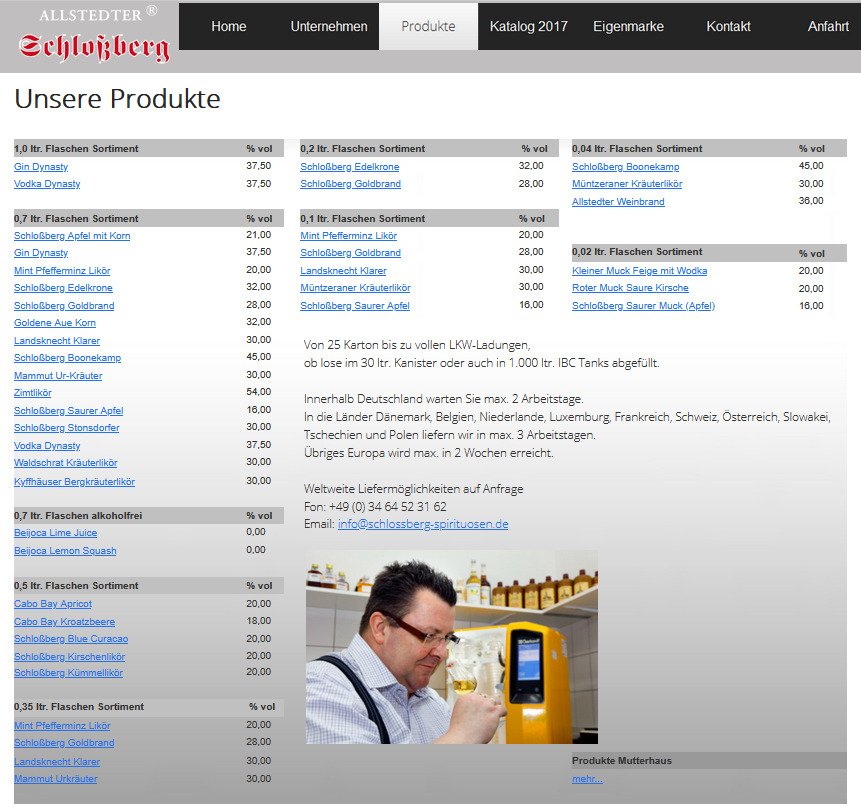The width and height of the screenshot is (861, 807).
Task: Click the 54,00 value beside Zimtlikör
Action: click(x=259, y=392)
